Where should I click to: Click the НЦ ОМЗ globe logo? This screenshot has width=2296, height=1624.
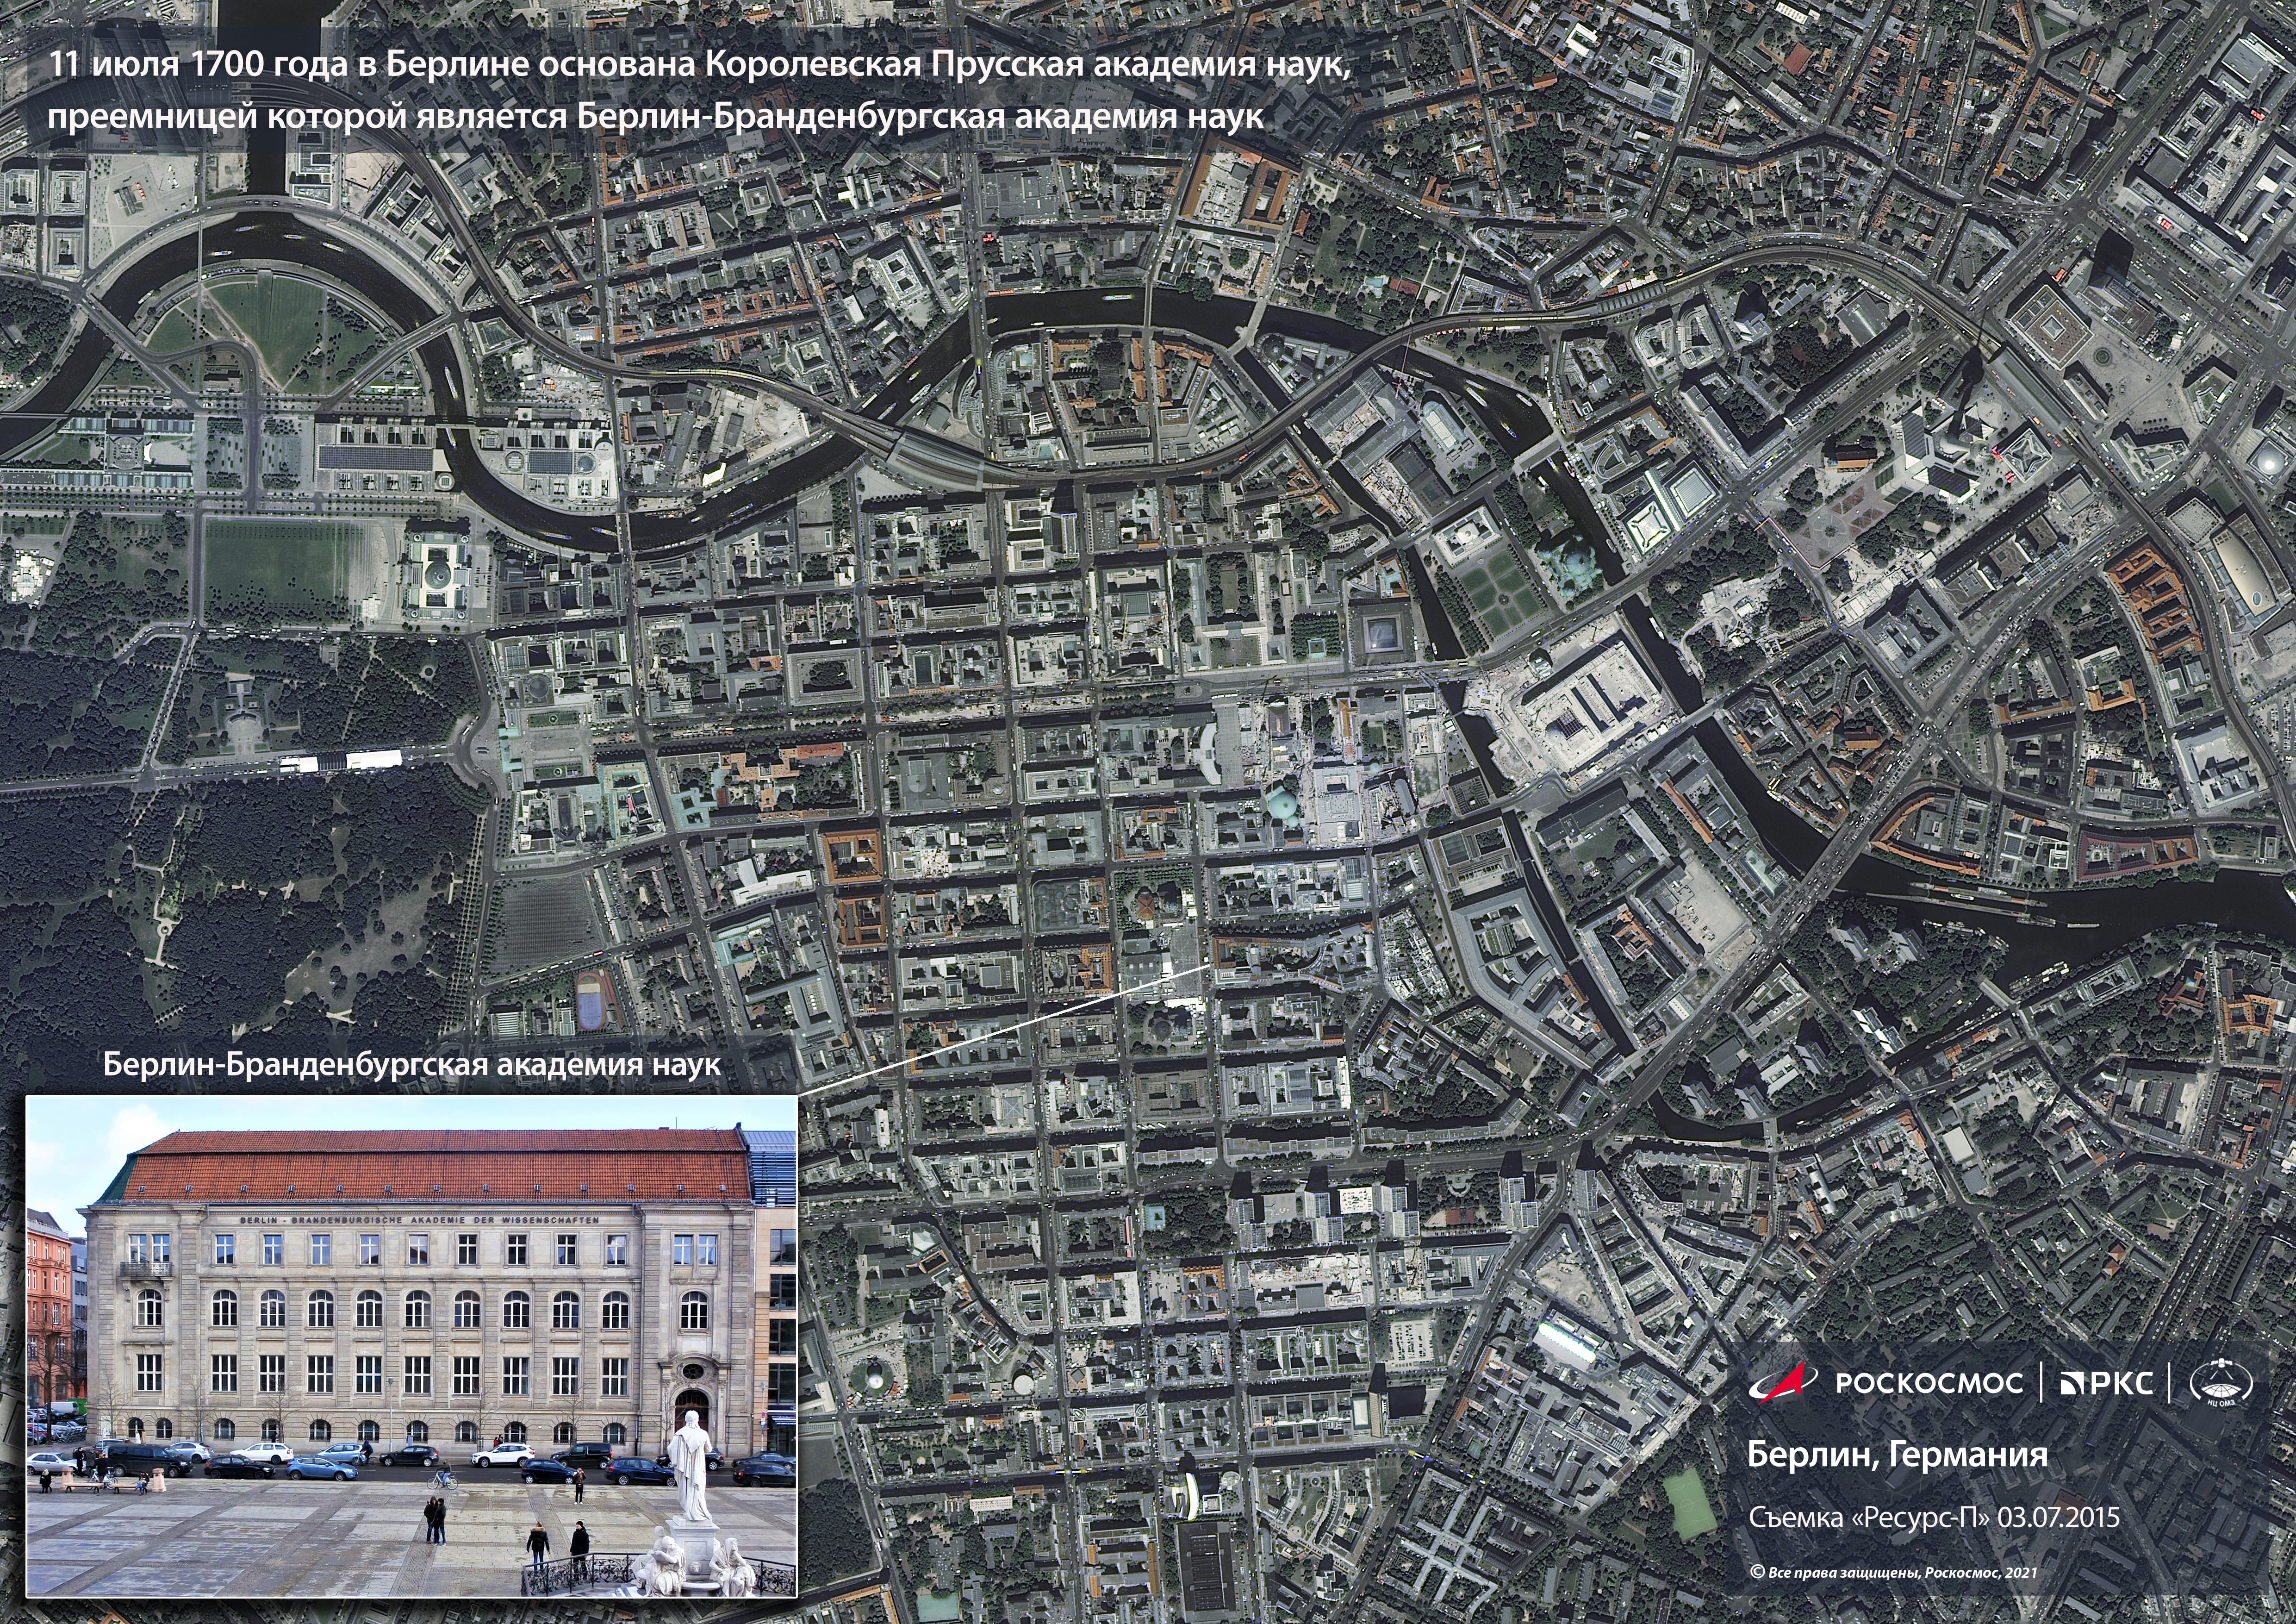click(2222, 1384)
